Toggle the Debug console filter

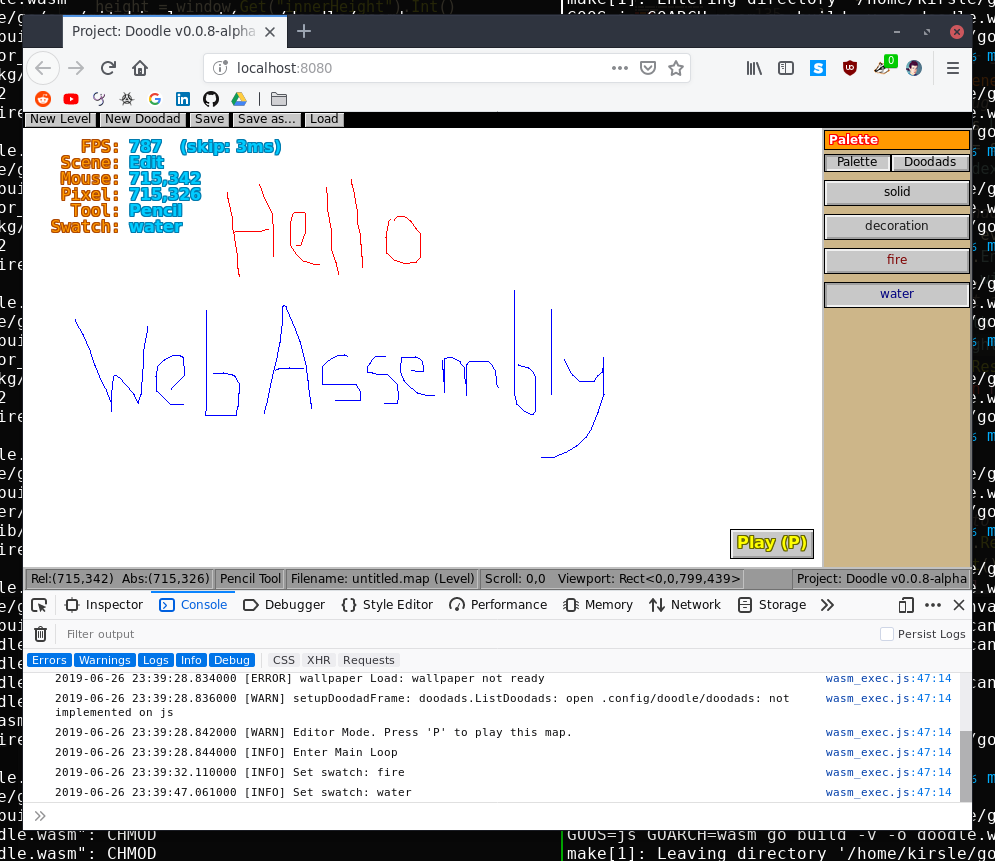click(x=232, y=660)
